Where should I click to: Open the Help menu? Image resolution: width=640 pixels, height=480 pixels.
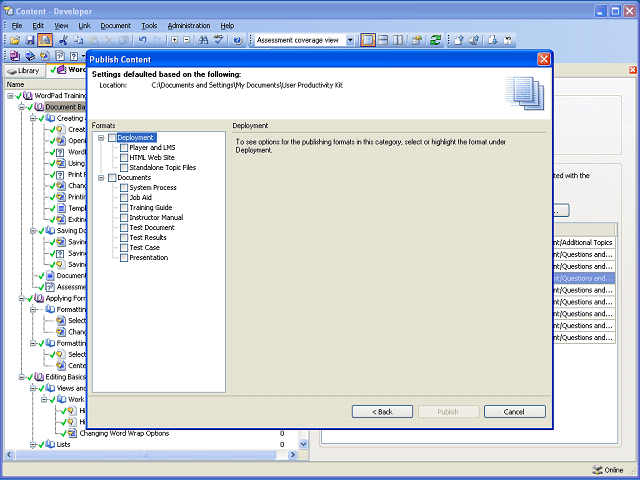227,26
